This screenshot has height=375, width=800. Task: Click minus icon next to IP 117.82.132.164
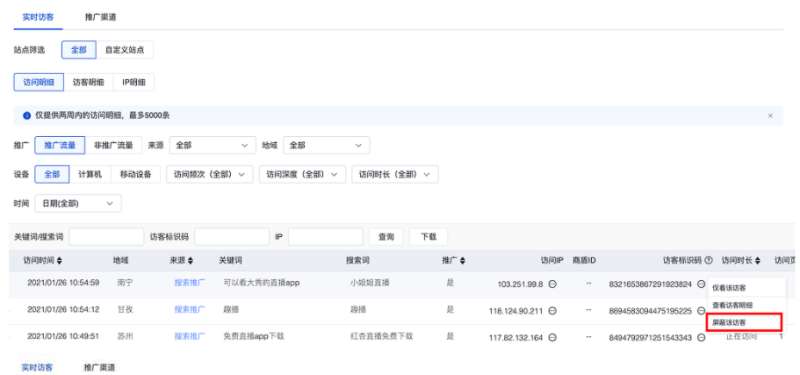553,338
